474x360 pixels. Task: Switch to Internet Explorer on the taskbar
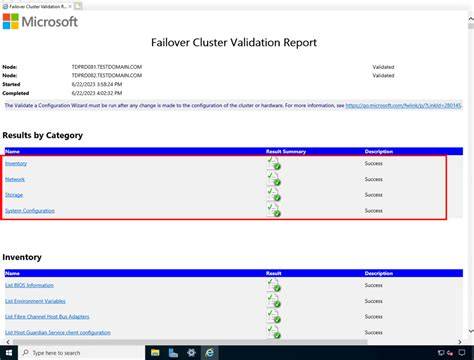210,353
